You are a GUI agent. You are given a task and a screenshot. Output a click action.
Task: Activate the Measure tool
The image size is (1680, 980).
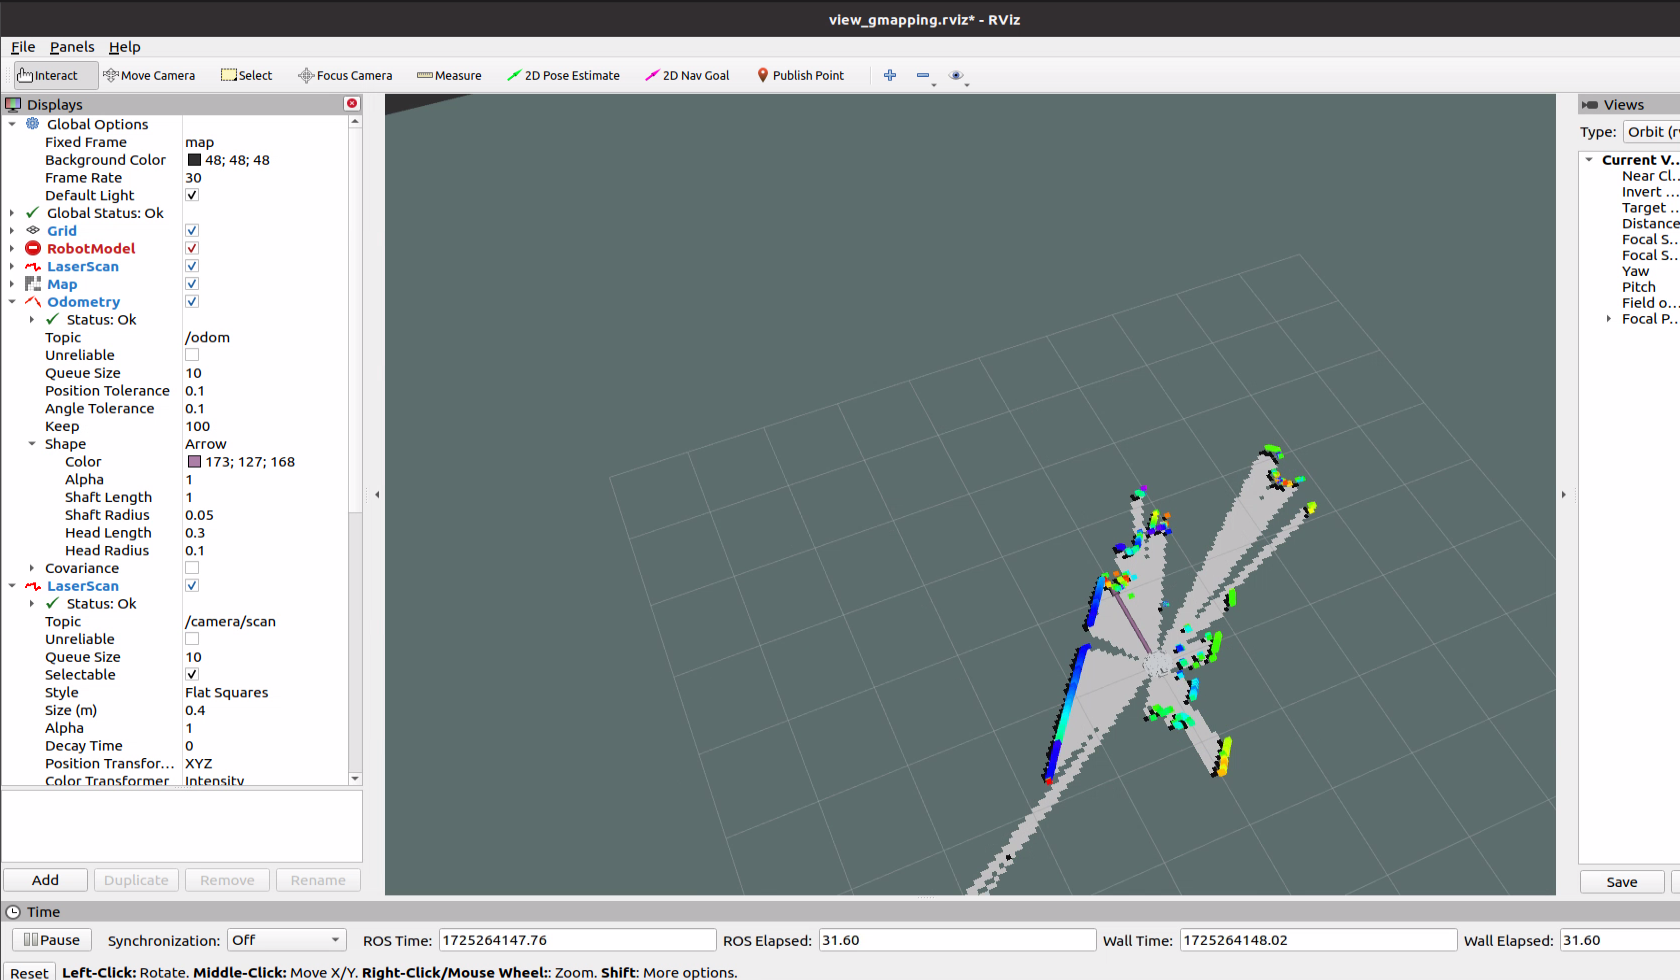point(449,75)
